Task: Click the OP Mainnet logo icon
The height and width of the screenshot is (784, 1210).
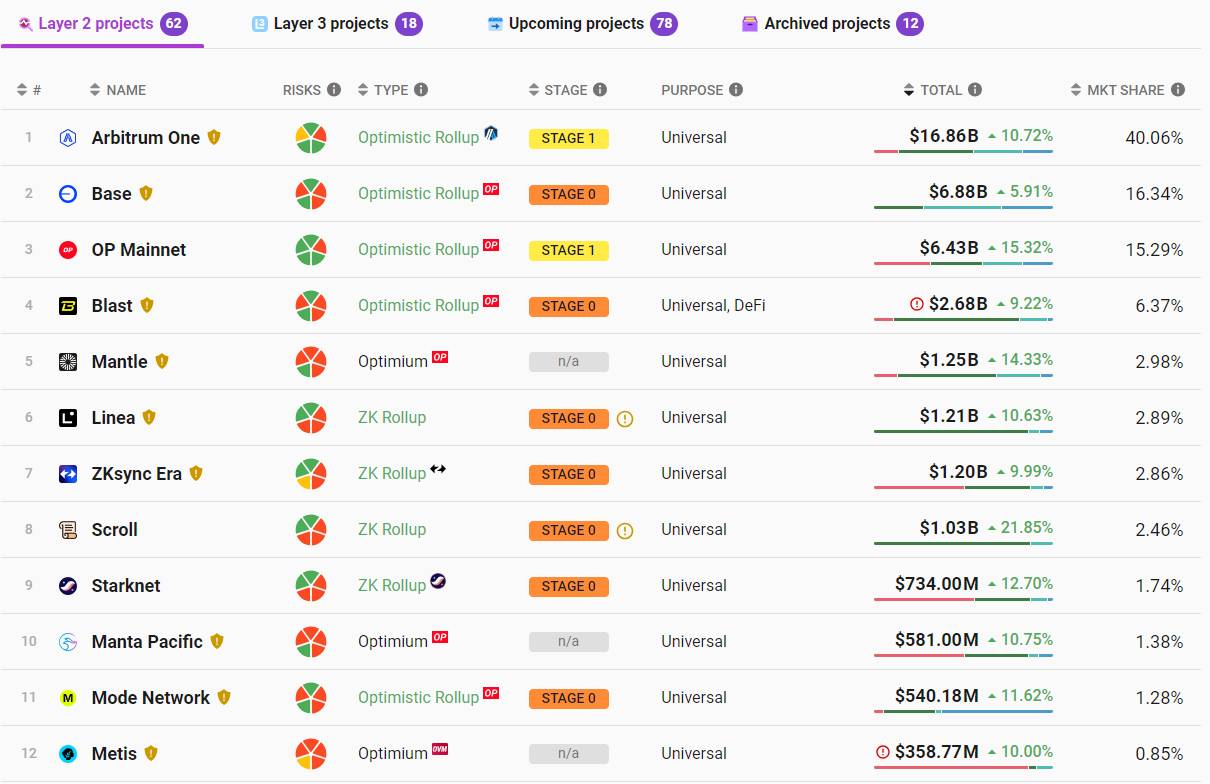Action: pyautogui.click(x=68, y=250)
